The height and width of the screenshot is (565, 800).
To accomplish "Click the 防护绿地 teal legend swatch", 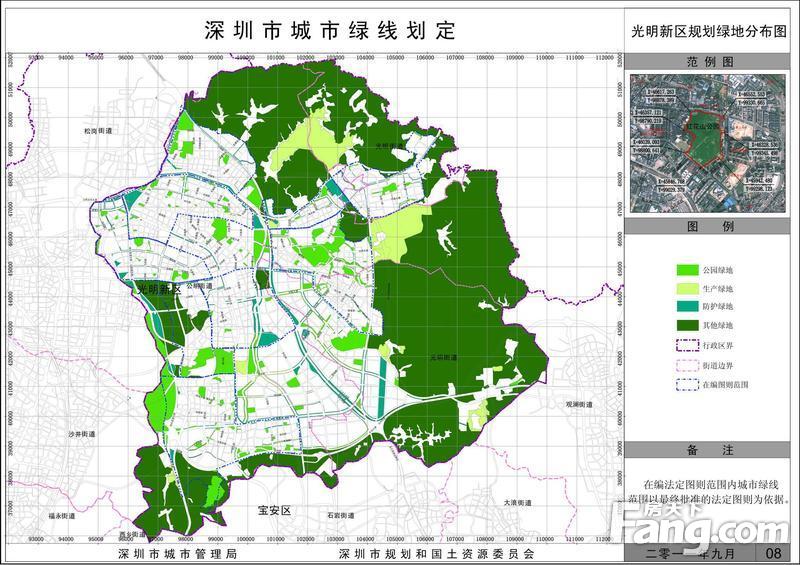I will tap(687, 306).
